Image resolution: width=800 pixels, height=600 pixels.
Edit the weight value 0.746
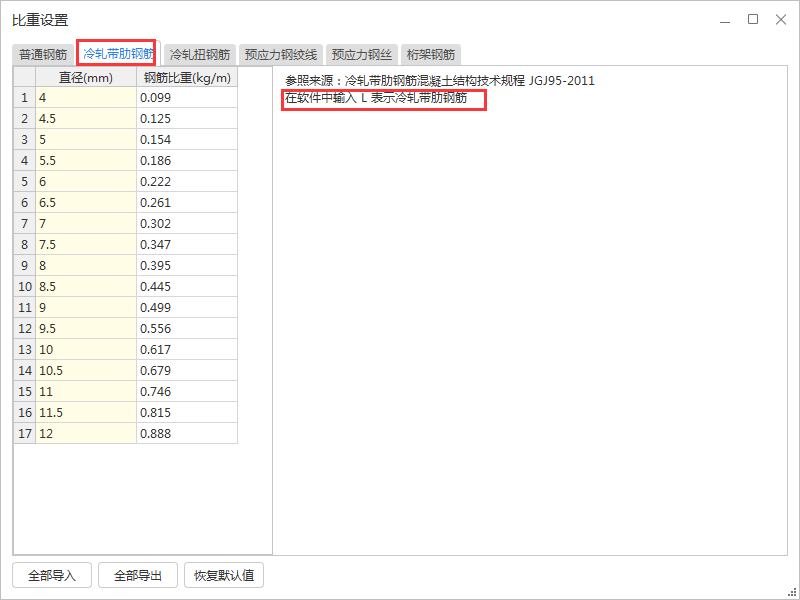(187, 391)
